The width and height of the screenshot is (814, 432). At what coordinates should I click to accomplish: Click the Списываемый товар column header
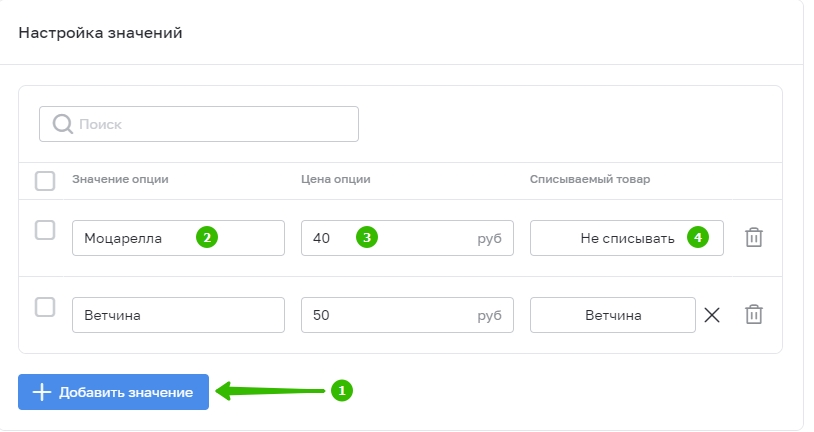click(x=590, y=179)
